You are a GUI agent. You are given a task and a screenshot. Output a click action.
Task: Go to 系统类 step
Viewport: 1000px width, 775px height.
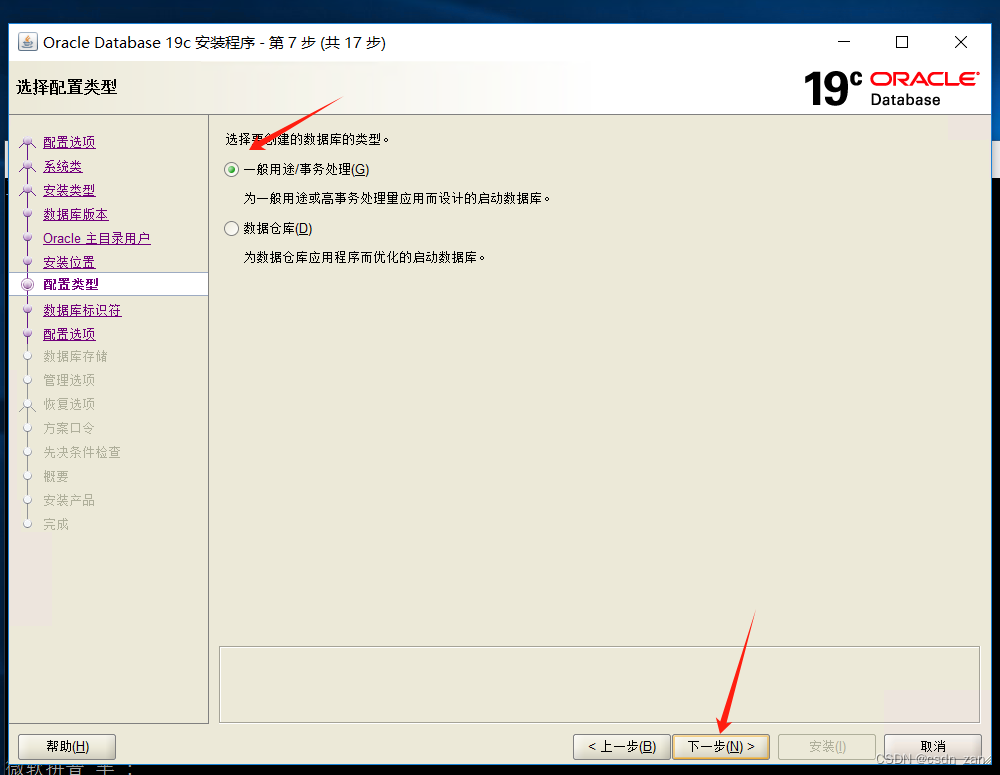tap(62, 166)
